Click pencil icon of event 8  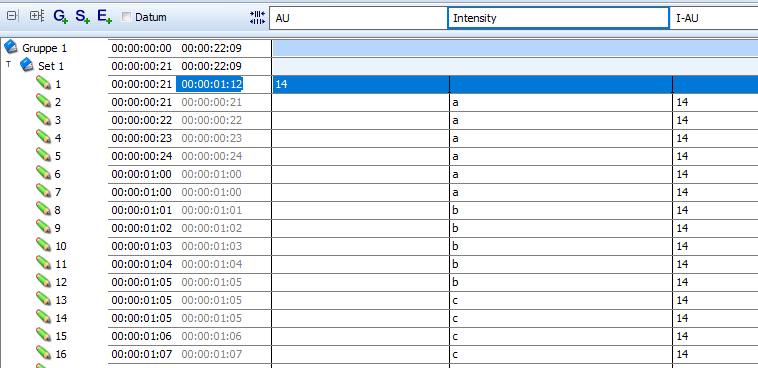[44, 209]
